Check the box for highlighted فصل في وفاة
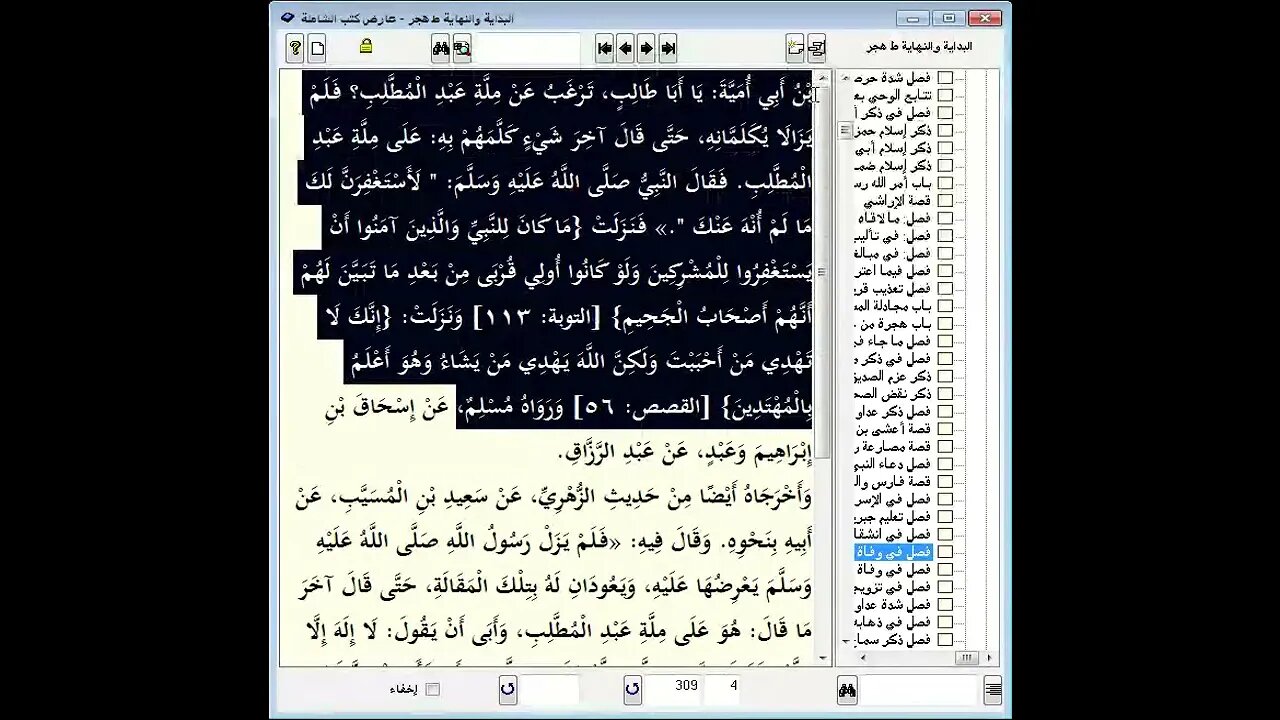1280x720 pixels. coord(945,552)
